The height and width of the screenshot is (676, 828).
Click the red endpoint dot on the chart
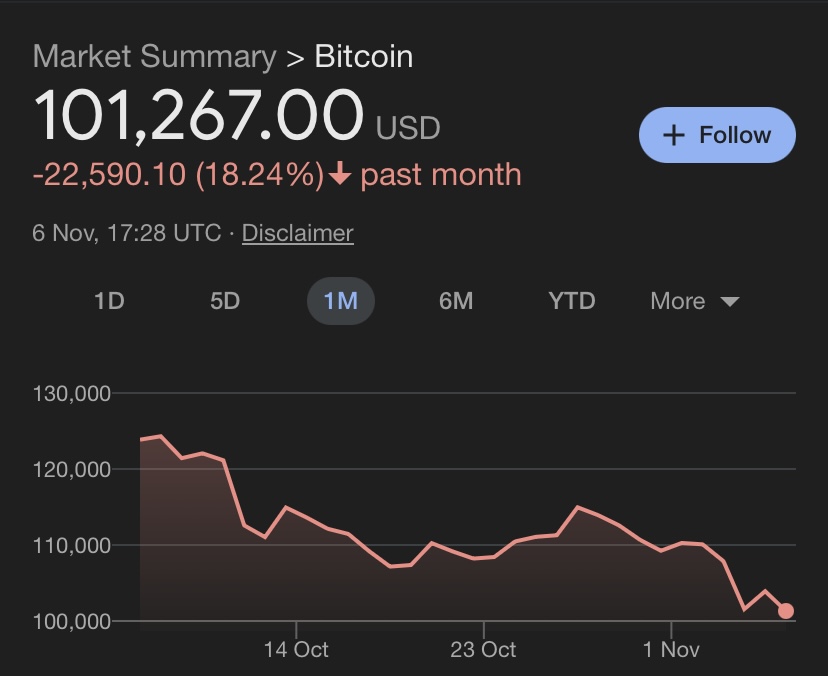click(x=786, y=611)
